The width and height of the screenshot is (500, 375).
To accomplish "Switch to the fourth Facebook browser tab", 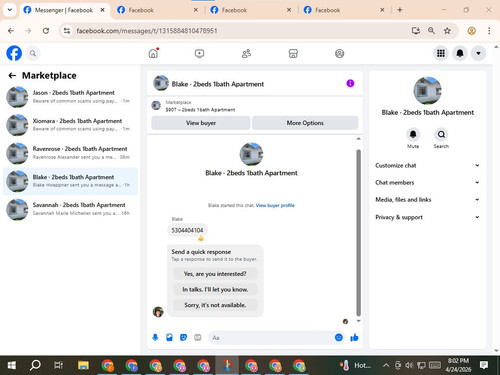I will (x=343, y=10).
